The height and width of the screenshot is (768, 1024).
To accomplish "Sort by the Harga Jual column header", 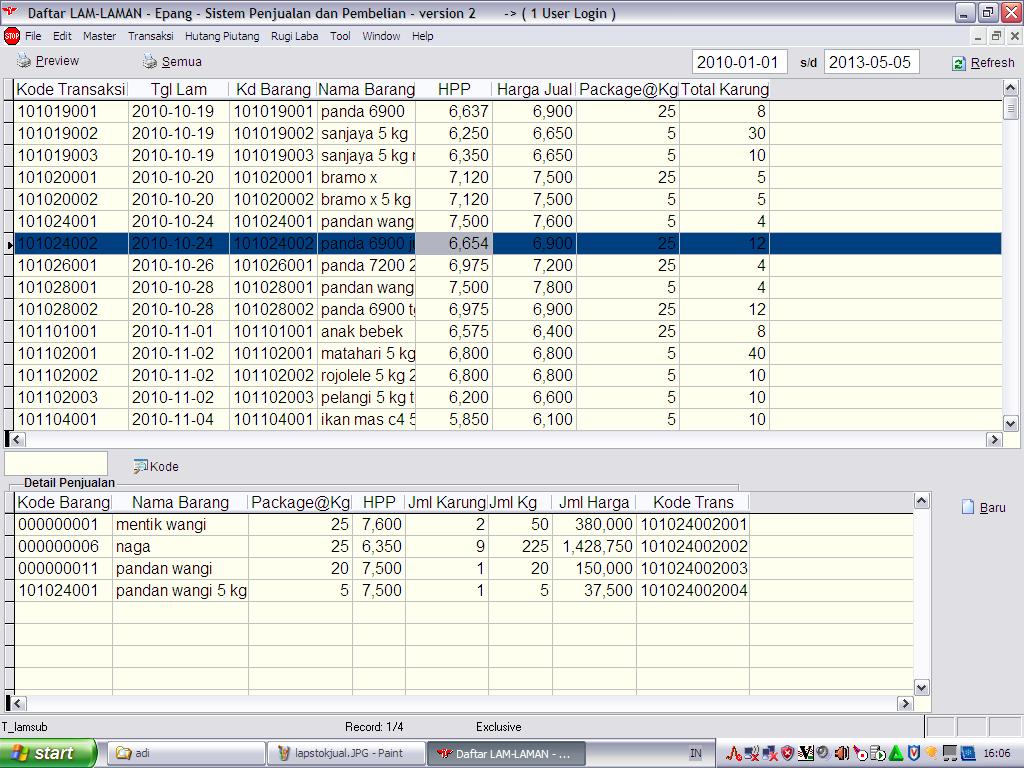I will pos(535,89).
